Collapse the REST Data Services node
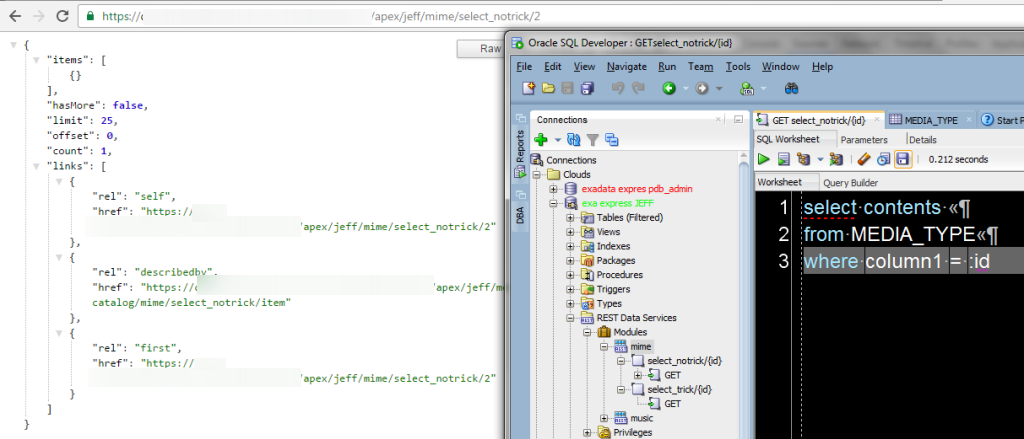 click(x=570, y=318)
